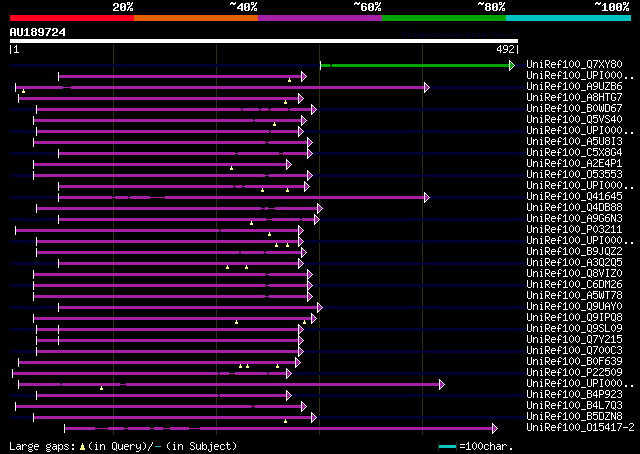Click the purple alignment bar of UniRef100_O15417-2
The image size is (640, 454).
click(x=278, y=428)
